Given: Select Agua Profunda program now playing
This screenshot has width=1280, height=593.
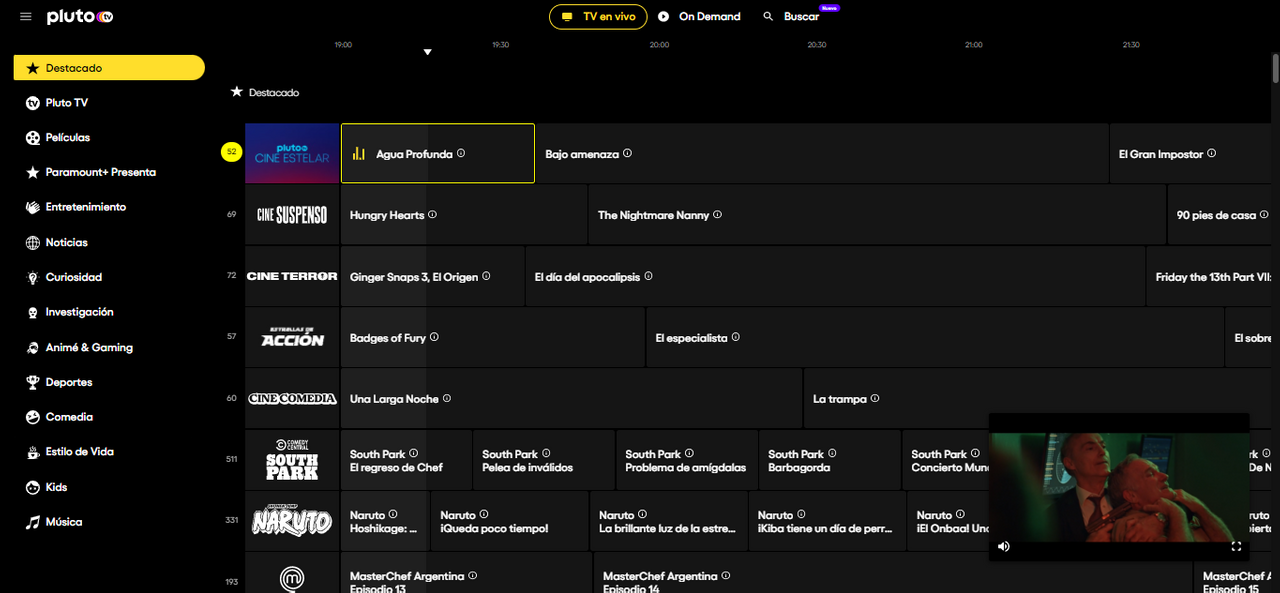Looking at the screenshot, I should pos(438,154).
